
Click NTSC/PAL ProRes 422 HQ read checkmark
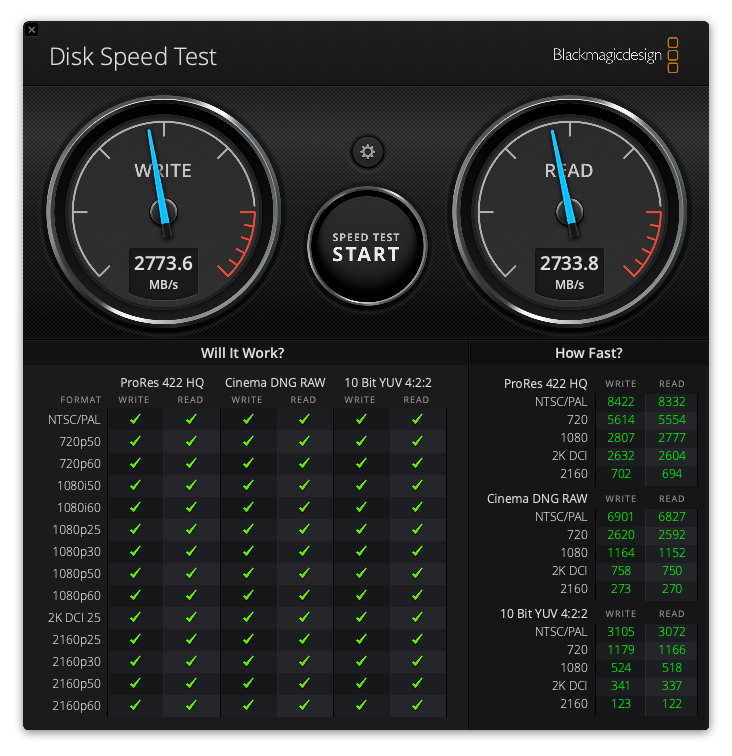click(x=191, y=419)
